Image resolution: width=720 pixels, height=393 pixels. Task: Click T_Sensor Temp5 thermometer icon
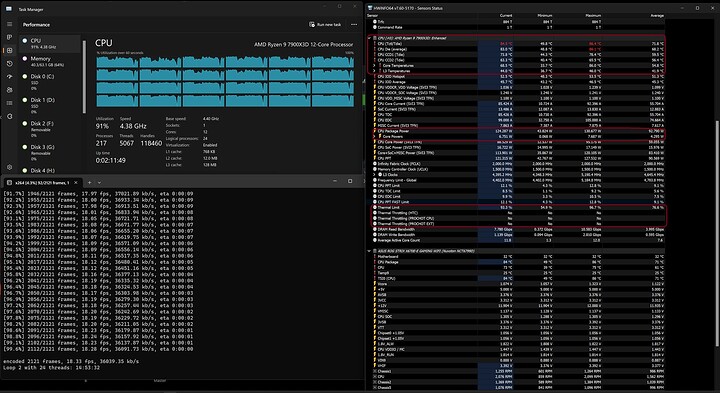click(x=375, y=273)
